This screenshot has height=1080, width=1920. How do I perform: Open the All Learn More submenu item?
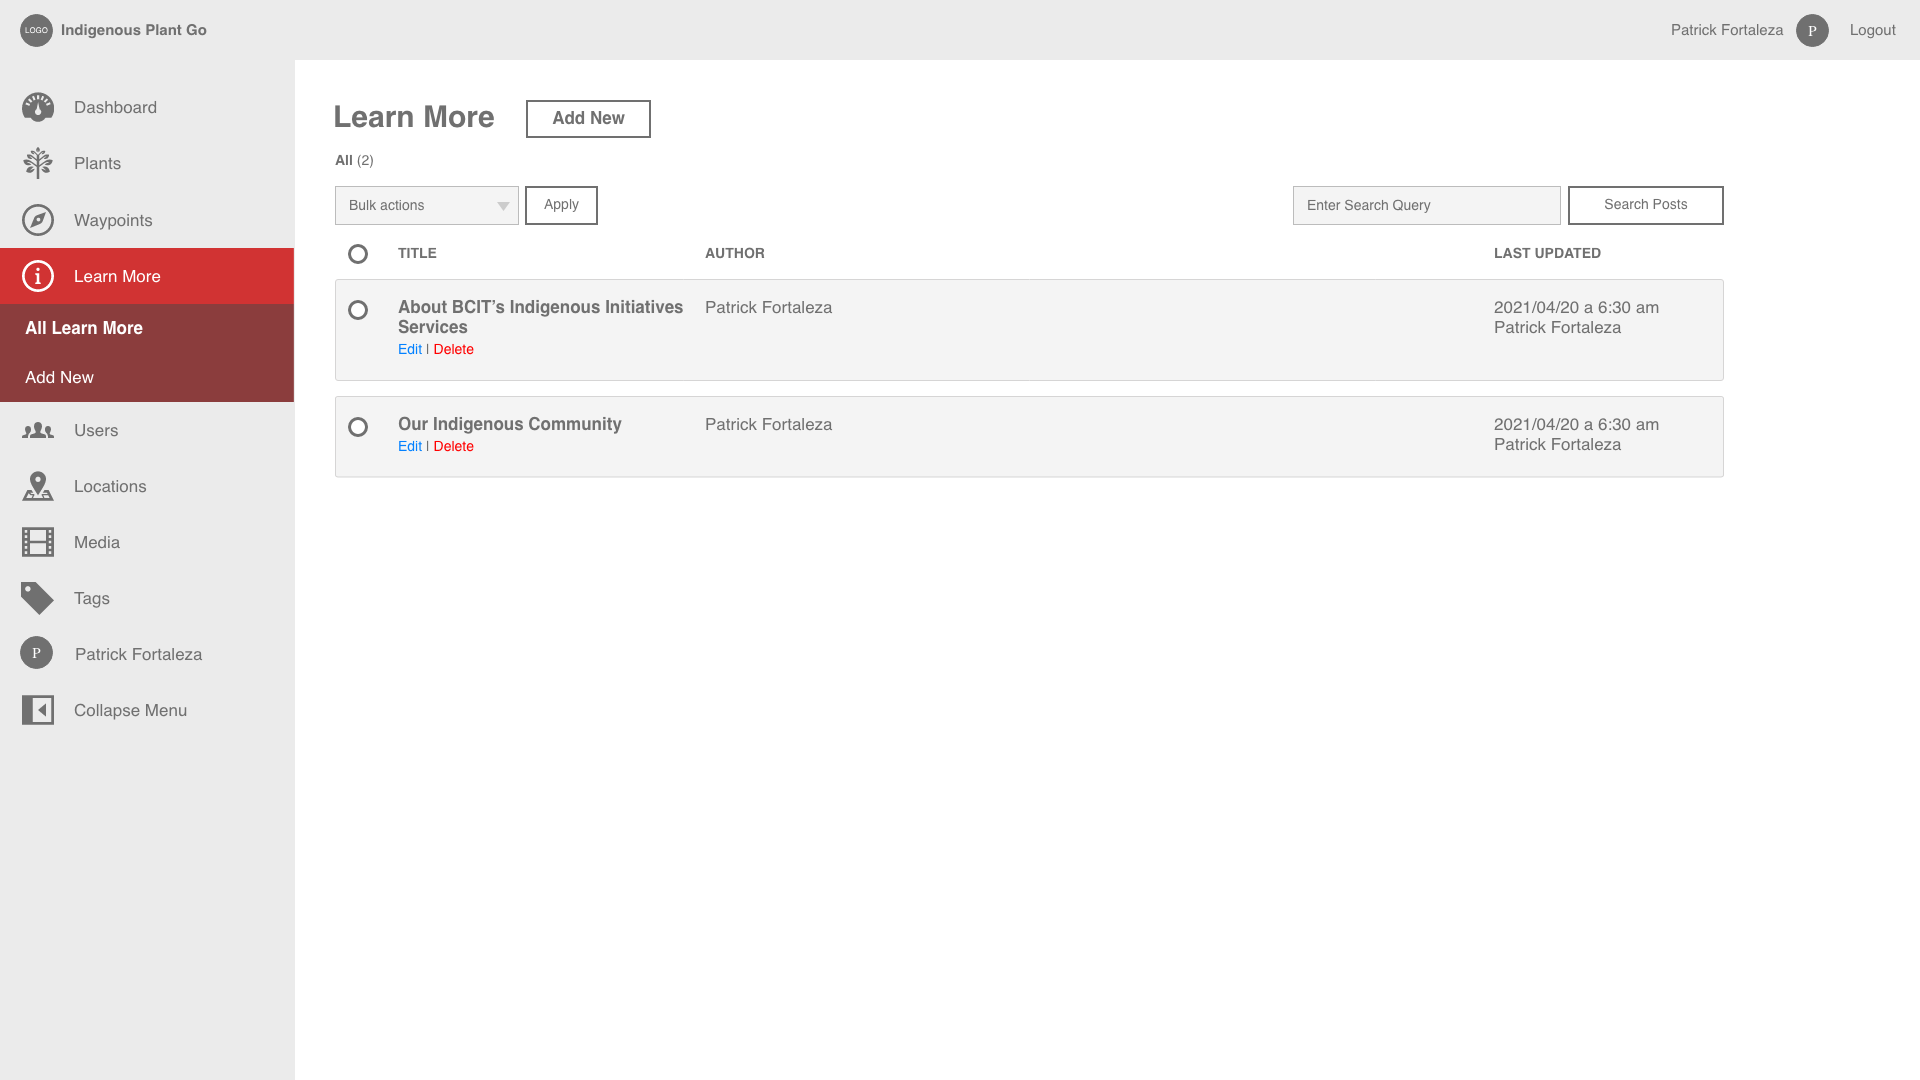coord(84,328)
